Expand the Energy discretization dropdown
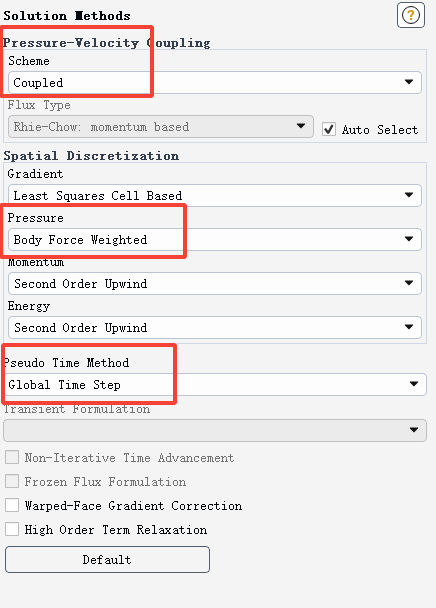This screenshot has height=608, width=436. pos(215,328)
